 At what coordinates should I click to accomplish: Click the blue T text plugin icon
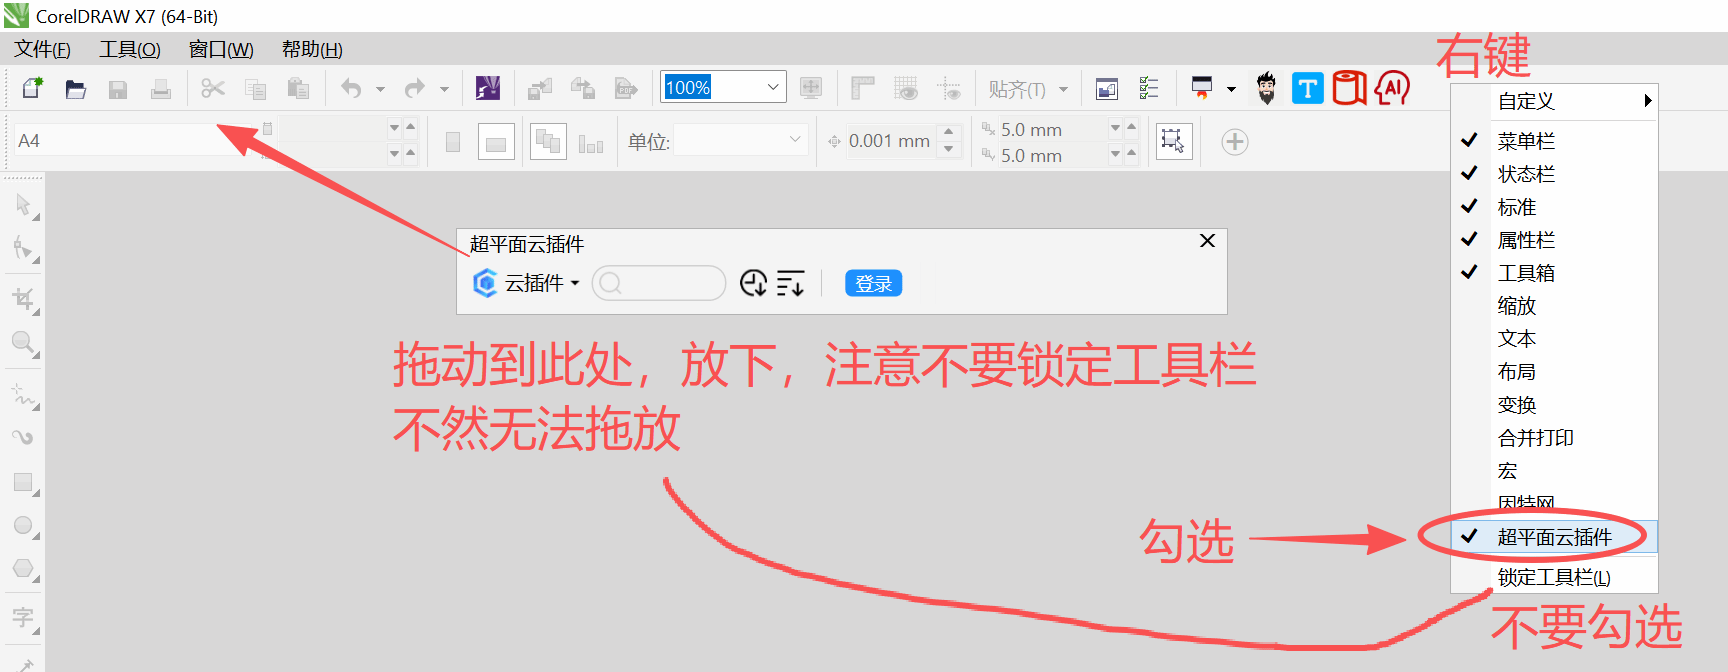click(x=1307, y=89)
